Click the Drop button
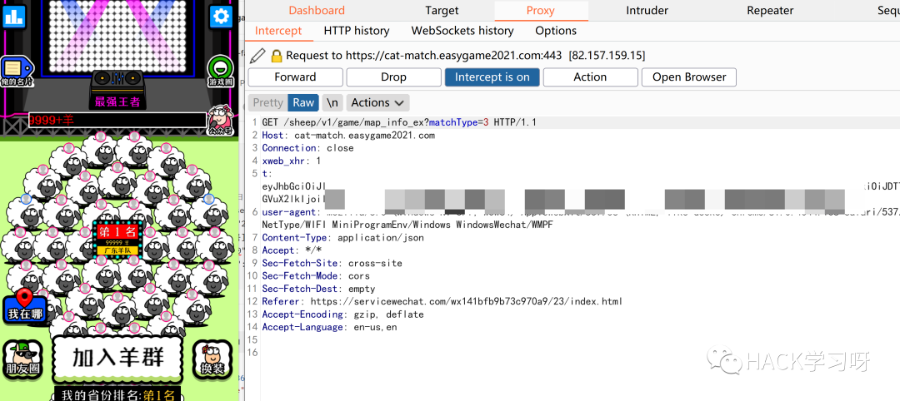Image resolution: width=900 pixels, height=401 pixels. pos(393,77)
